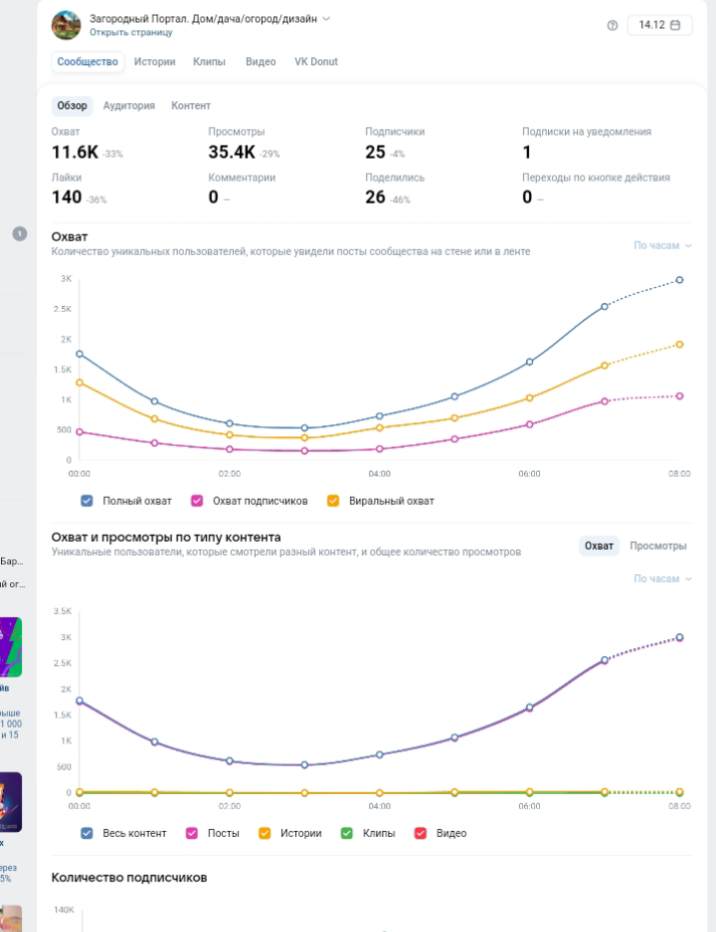Toggle the Виральный охват checkbox

point(333,500)
